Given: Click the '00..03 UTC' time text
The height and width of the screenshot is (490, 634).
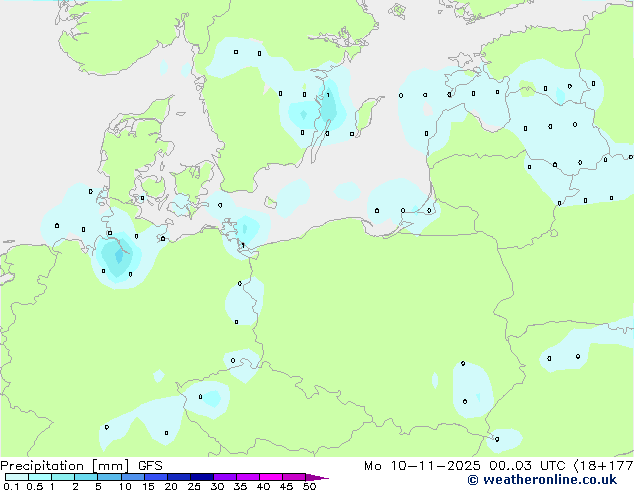Looking at the screenshot, I should [527, 466].
